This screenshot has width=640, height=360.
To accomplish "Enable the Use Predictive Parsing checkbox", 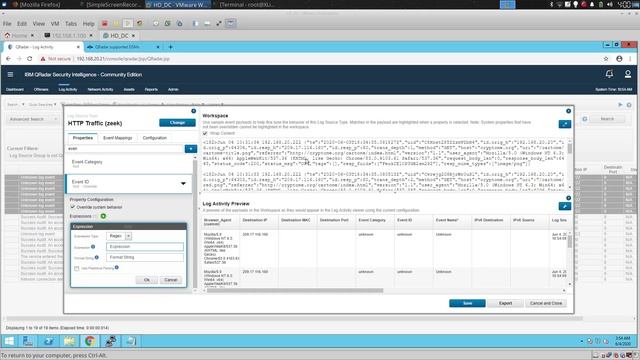I will click(77, 268).
